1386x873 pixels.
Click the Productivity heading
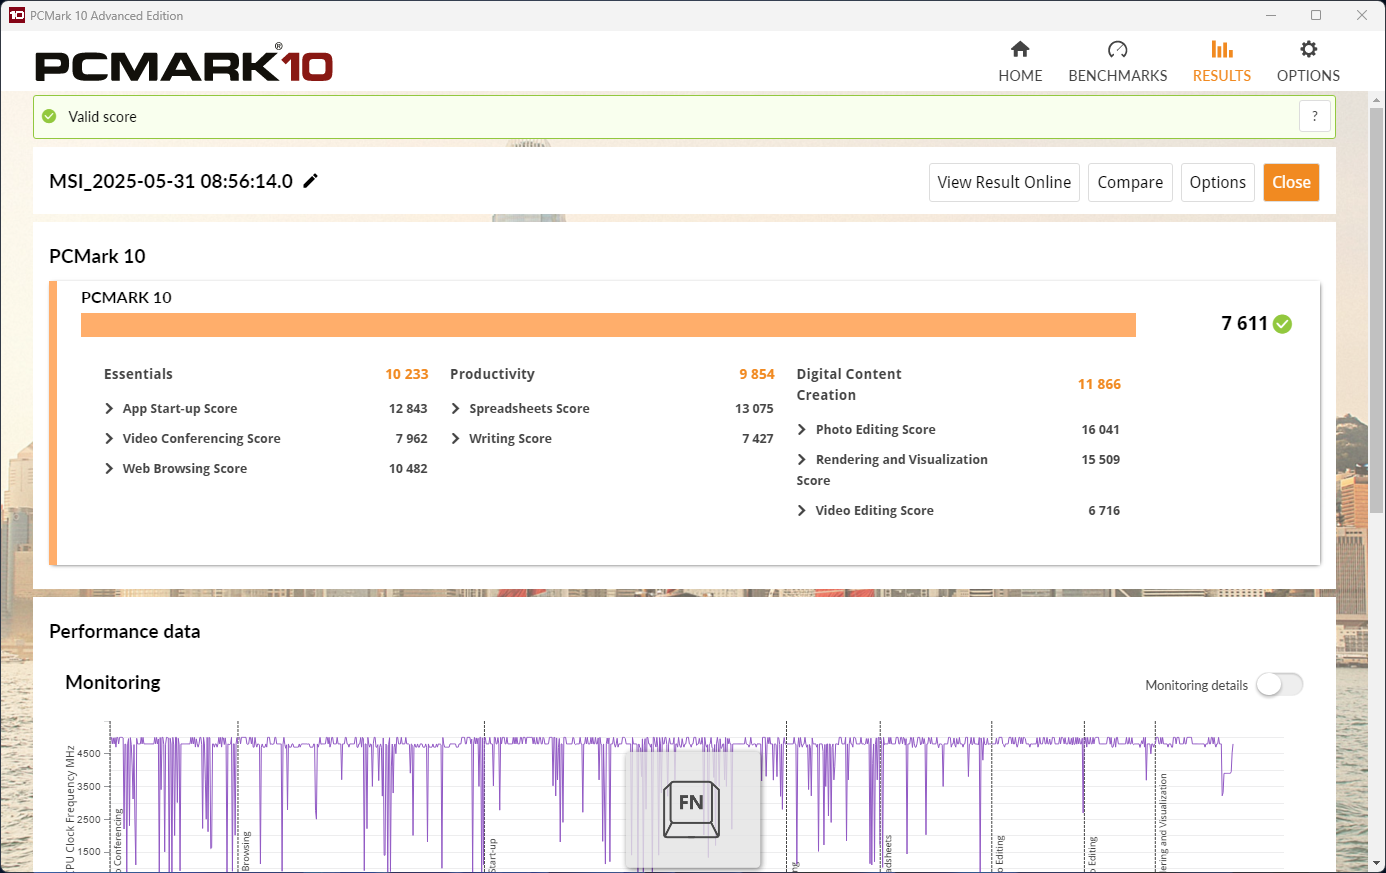(x=492, y=374)
